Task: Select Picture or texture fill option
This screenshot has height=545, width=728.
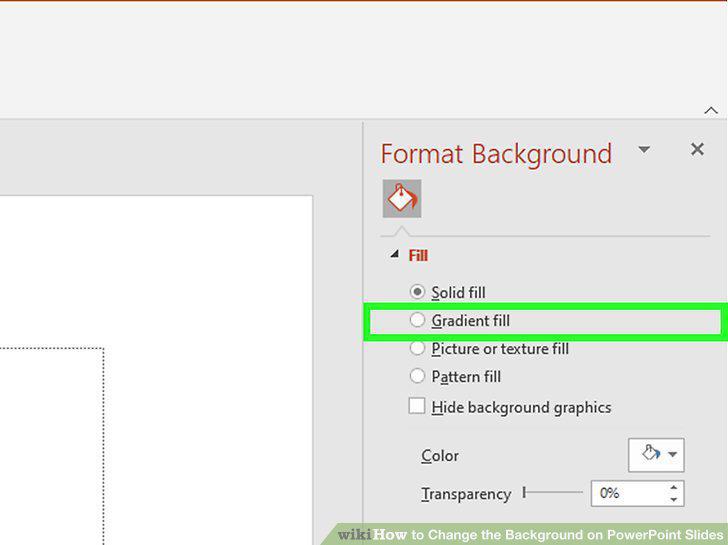Action: tap(417, 348)
